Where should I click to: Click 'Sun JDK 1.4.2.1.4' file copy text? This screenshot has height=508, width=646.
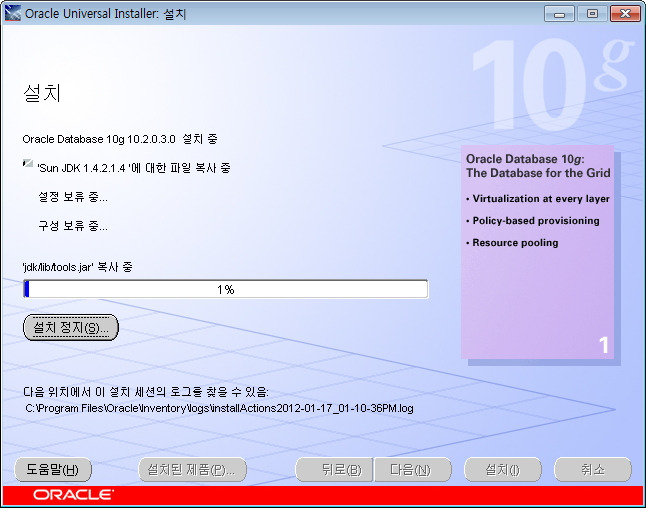click(134, 168)
